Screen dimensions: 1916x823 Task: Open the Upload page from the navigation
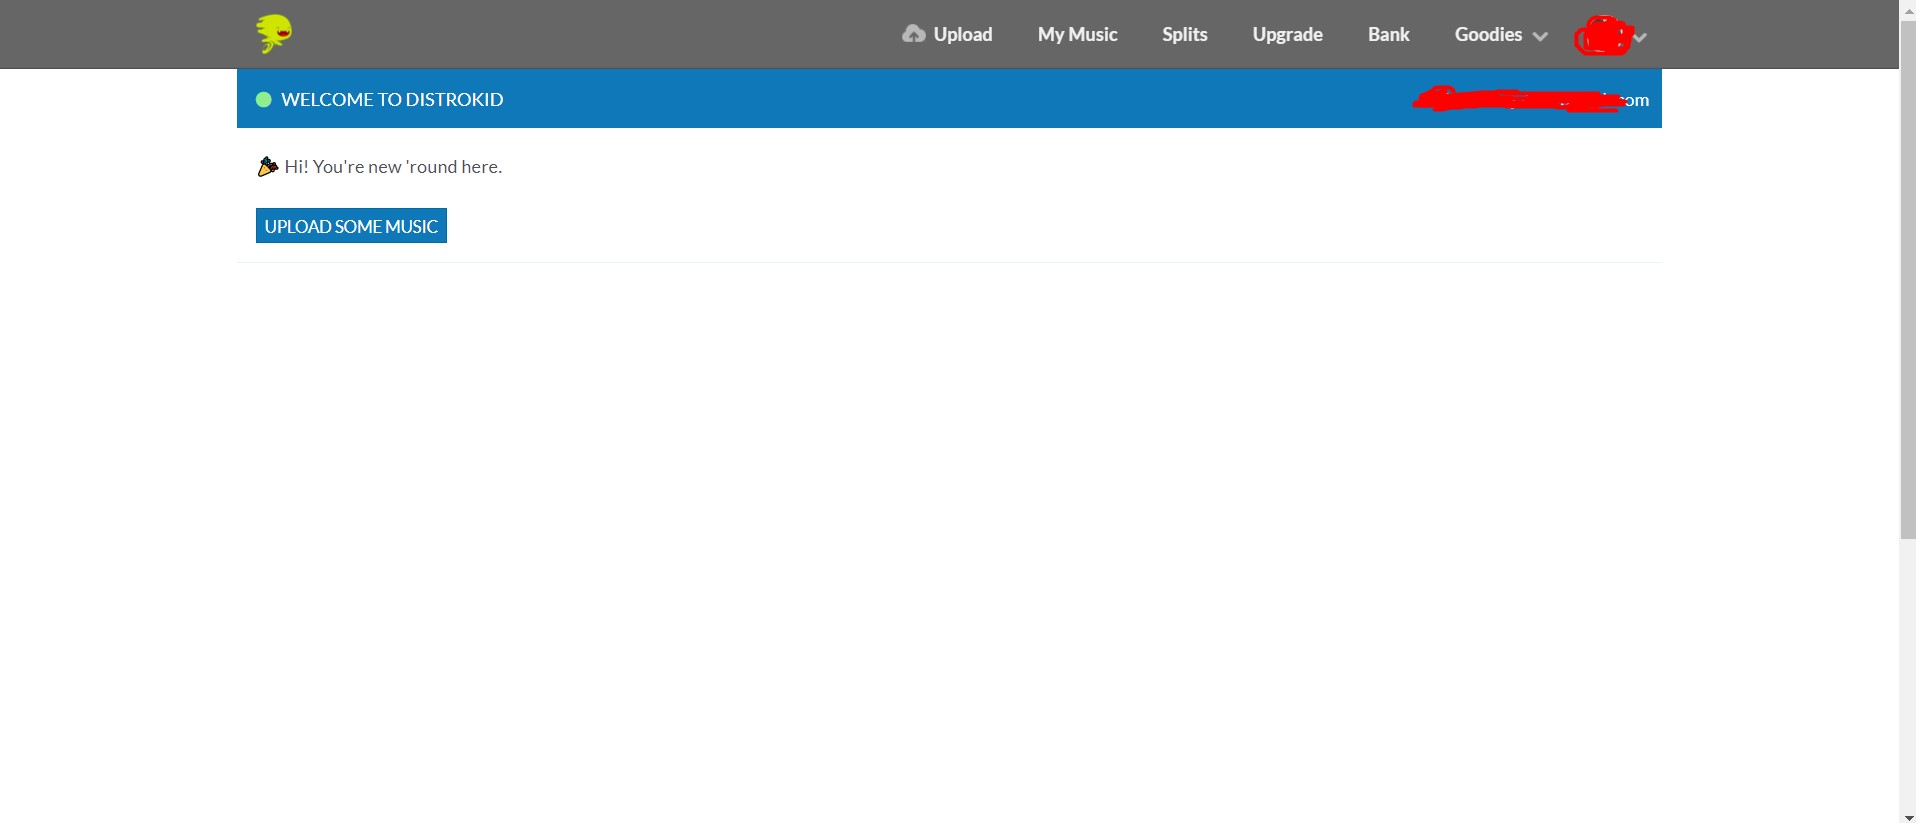tap(963, 34)
